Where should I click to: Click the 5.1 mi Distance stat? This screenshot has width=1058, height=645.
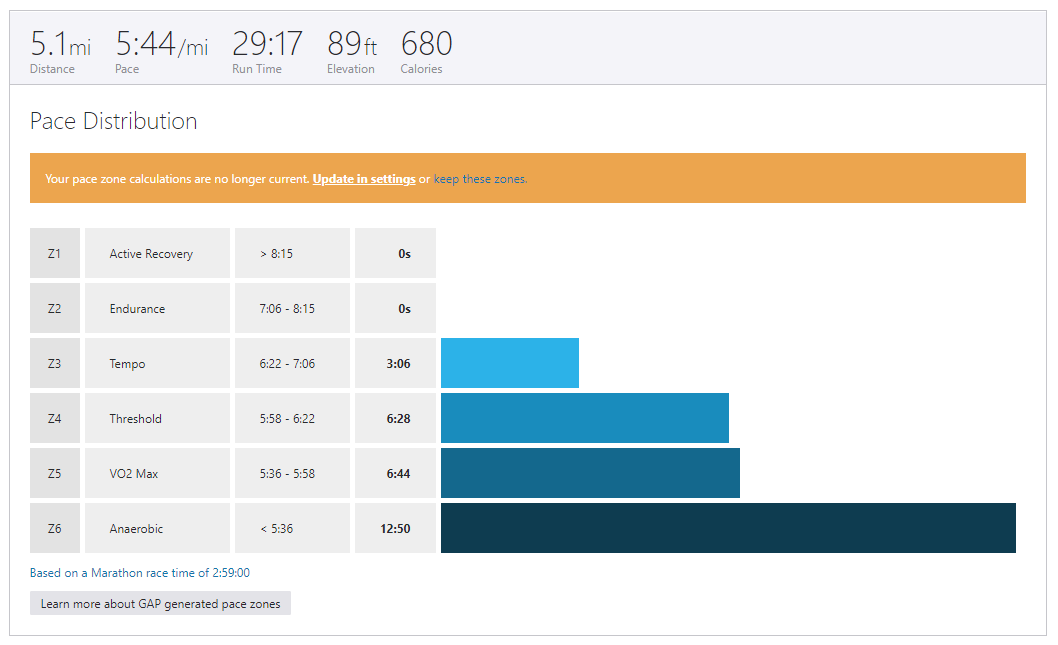[60, 51]
